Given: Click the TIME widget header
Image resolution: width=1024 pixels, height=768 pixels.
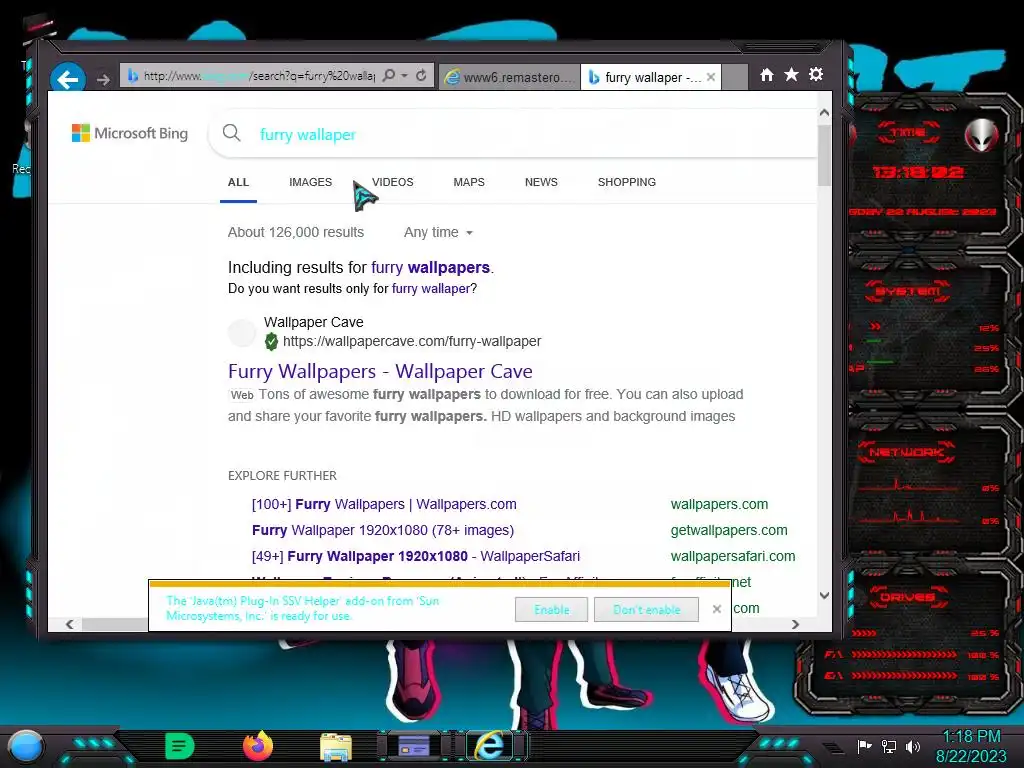Looking at the screenshot, I should pos(908,133).
